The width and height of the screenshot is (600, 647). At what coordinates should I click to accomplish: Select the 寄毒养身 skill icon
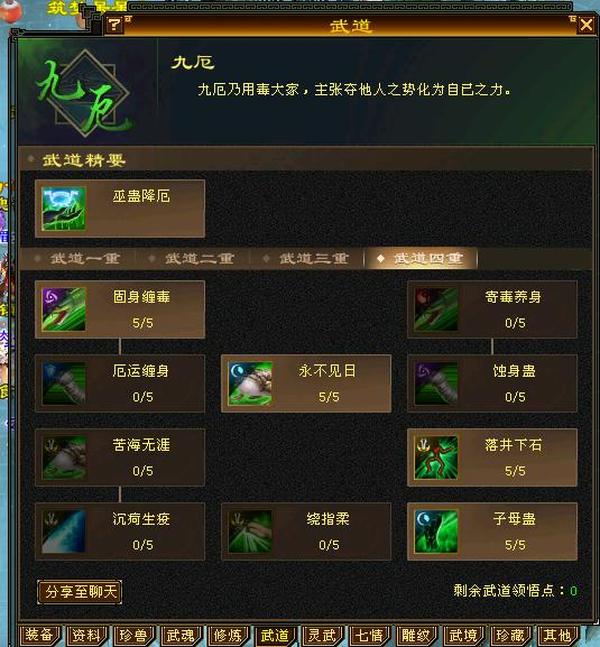click(436, 309)
